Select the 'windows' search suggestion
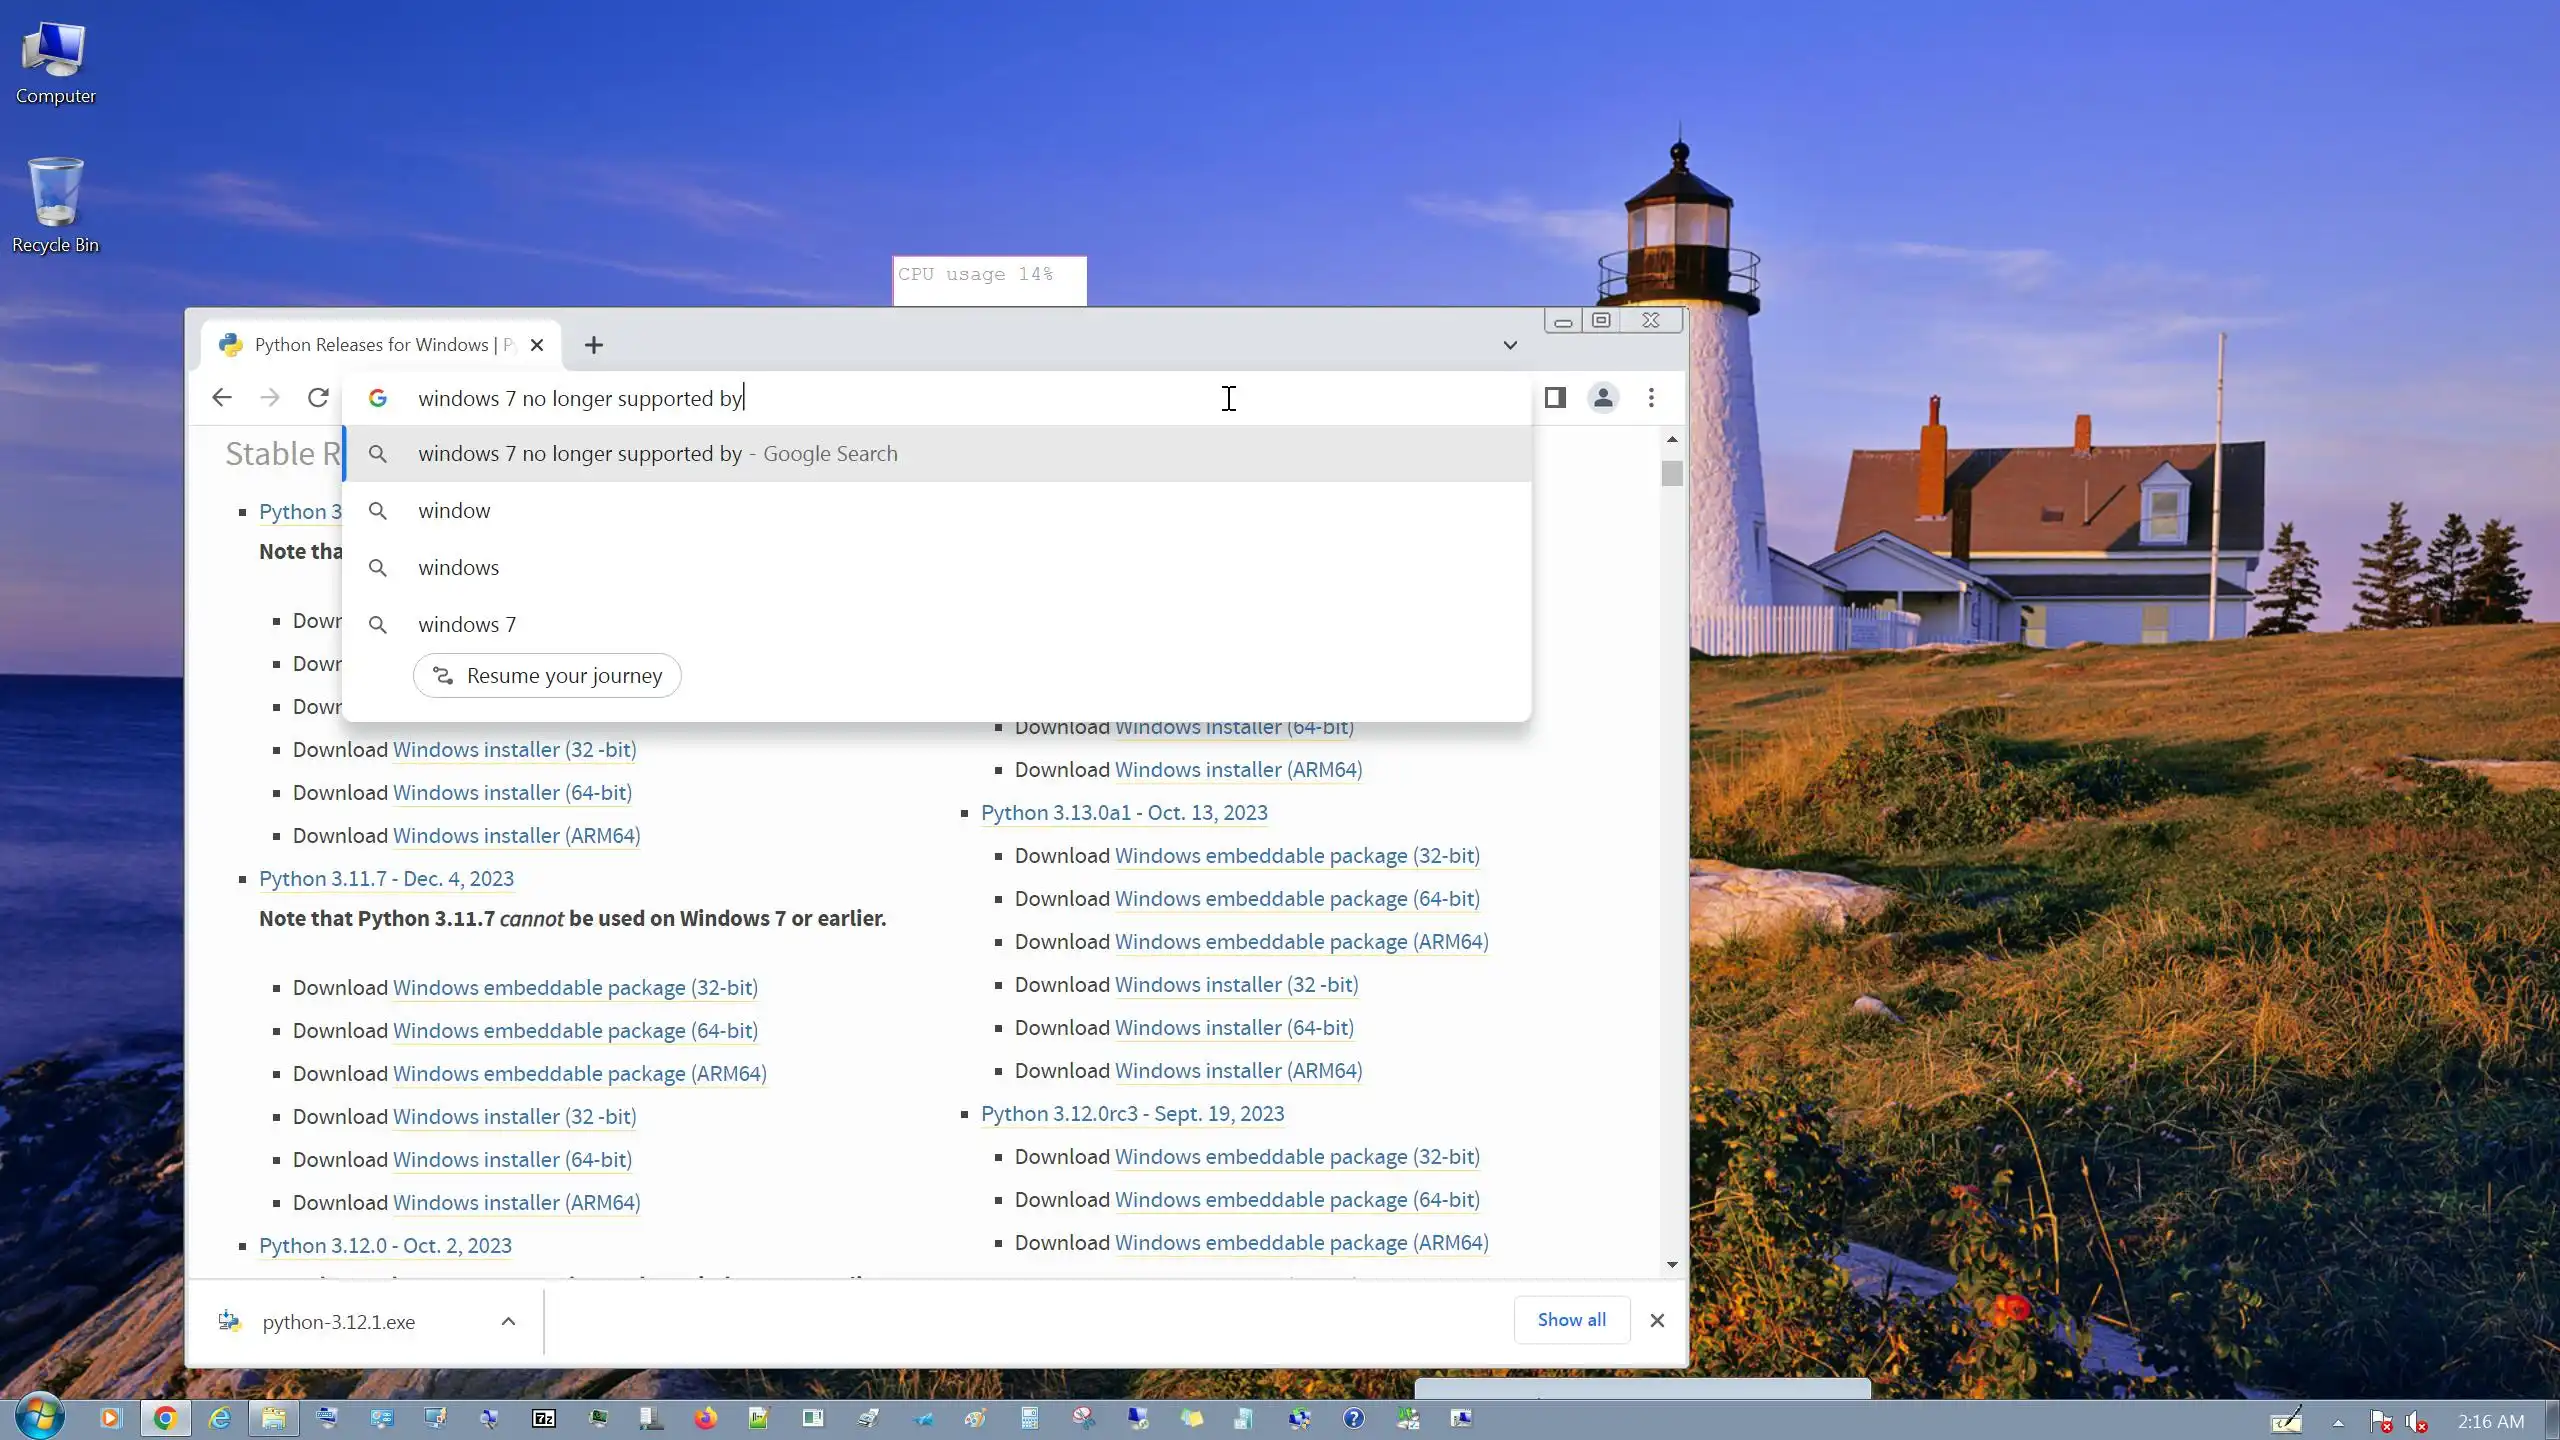 (458, 567)
